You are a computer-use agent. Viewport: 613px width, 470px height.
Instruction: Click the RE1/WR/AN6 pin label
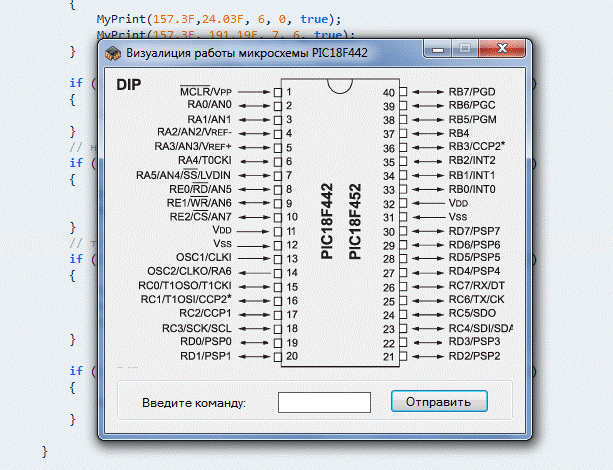tap(199, 203)
